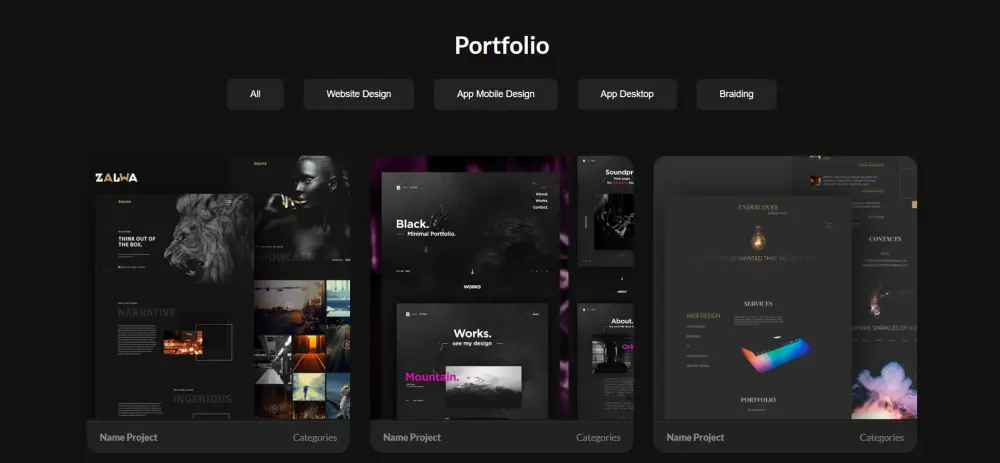Click Categories under the Undercover card
The image size is (1000, 463).
(x=881, y=437)
